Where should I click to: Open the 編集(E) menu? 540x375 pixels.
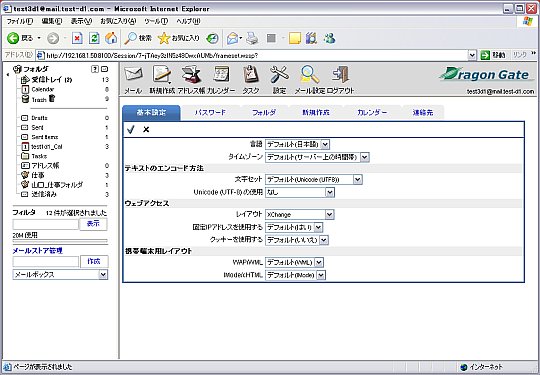(52, 21)
